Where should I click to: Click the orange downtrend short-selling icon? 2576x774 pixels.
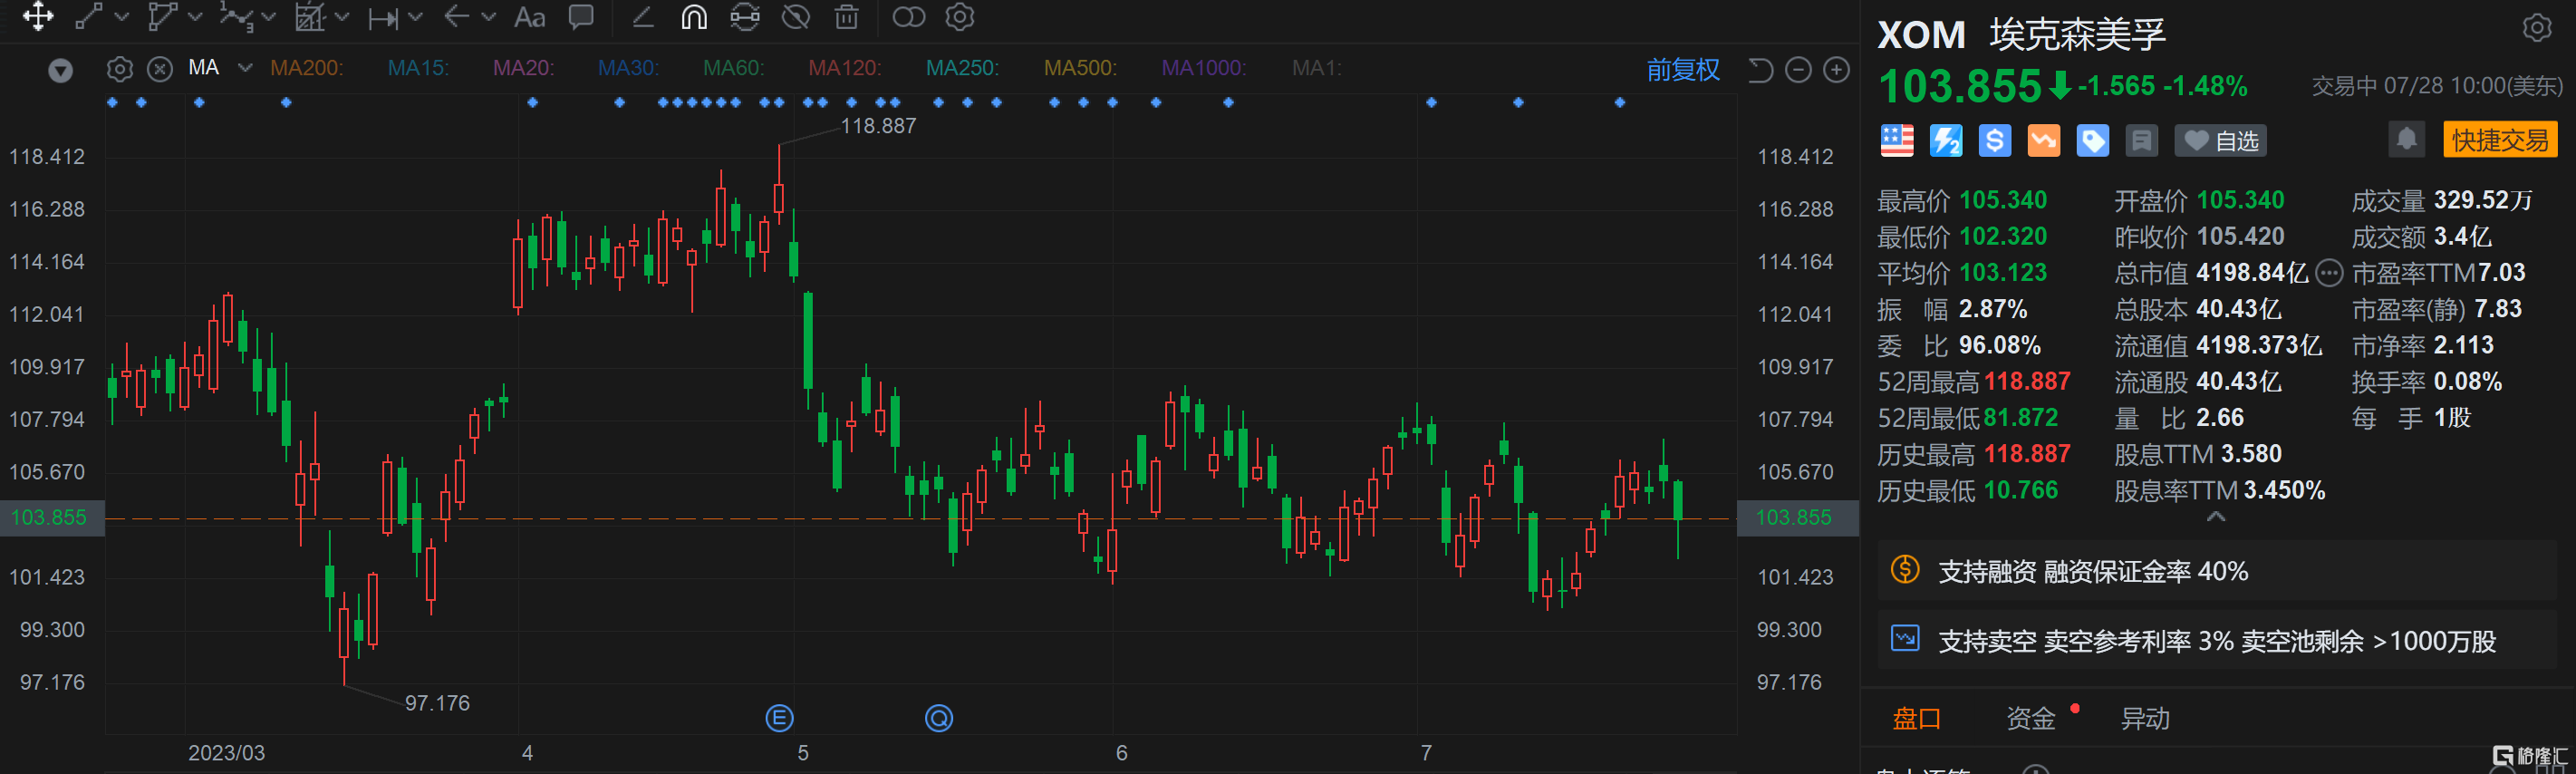(2044, 141)
